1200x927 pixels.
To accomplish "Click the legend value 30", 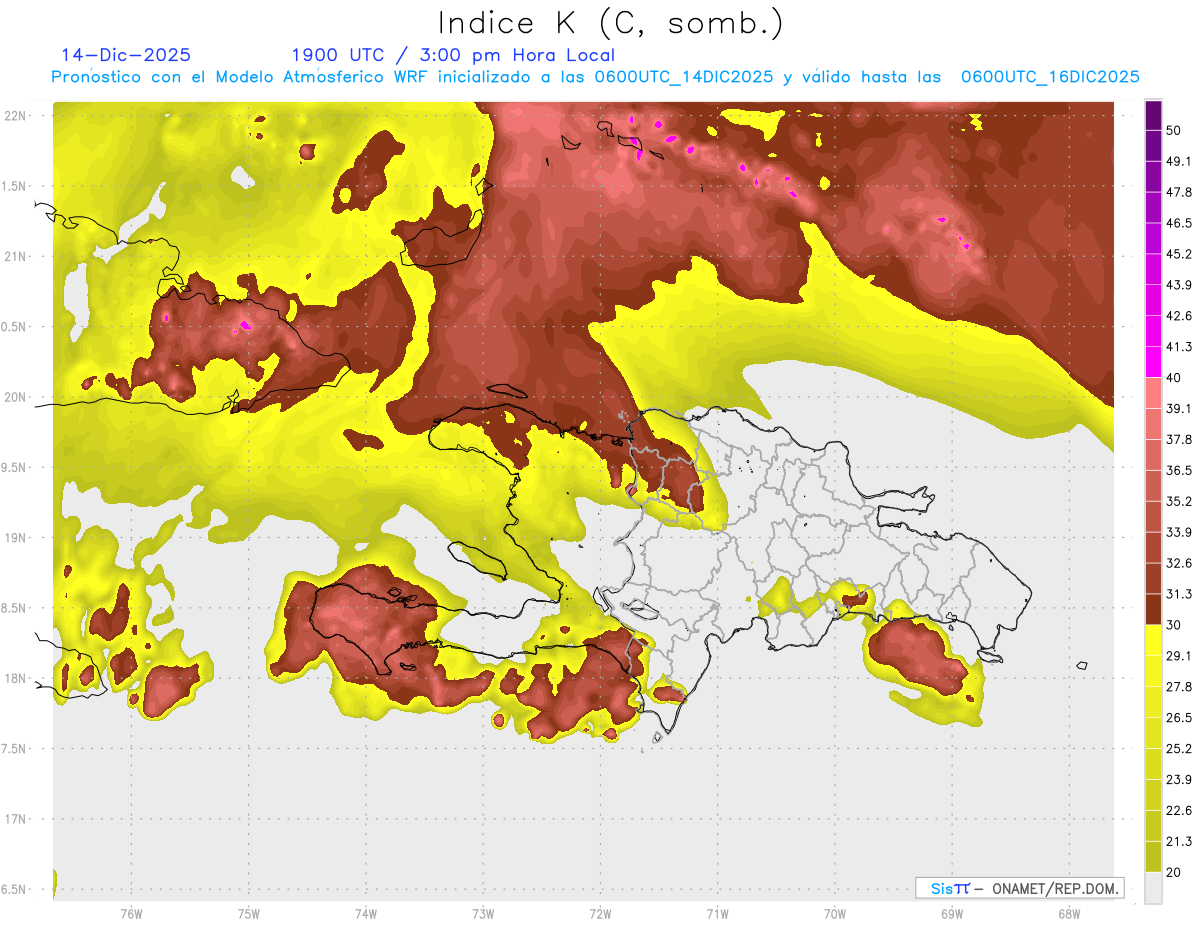I will pyautogui.click(x=1173, y=625).
